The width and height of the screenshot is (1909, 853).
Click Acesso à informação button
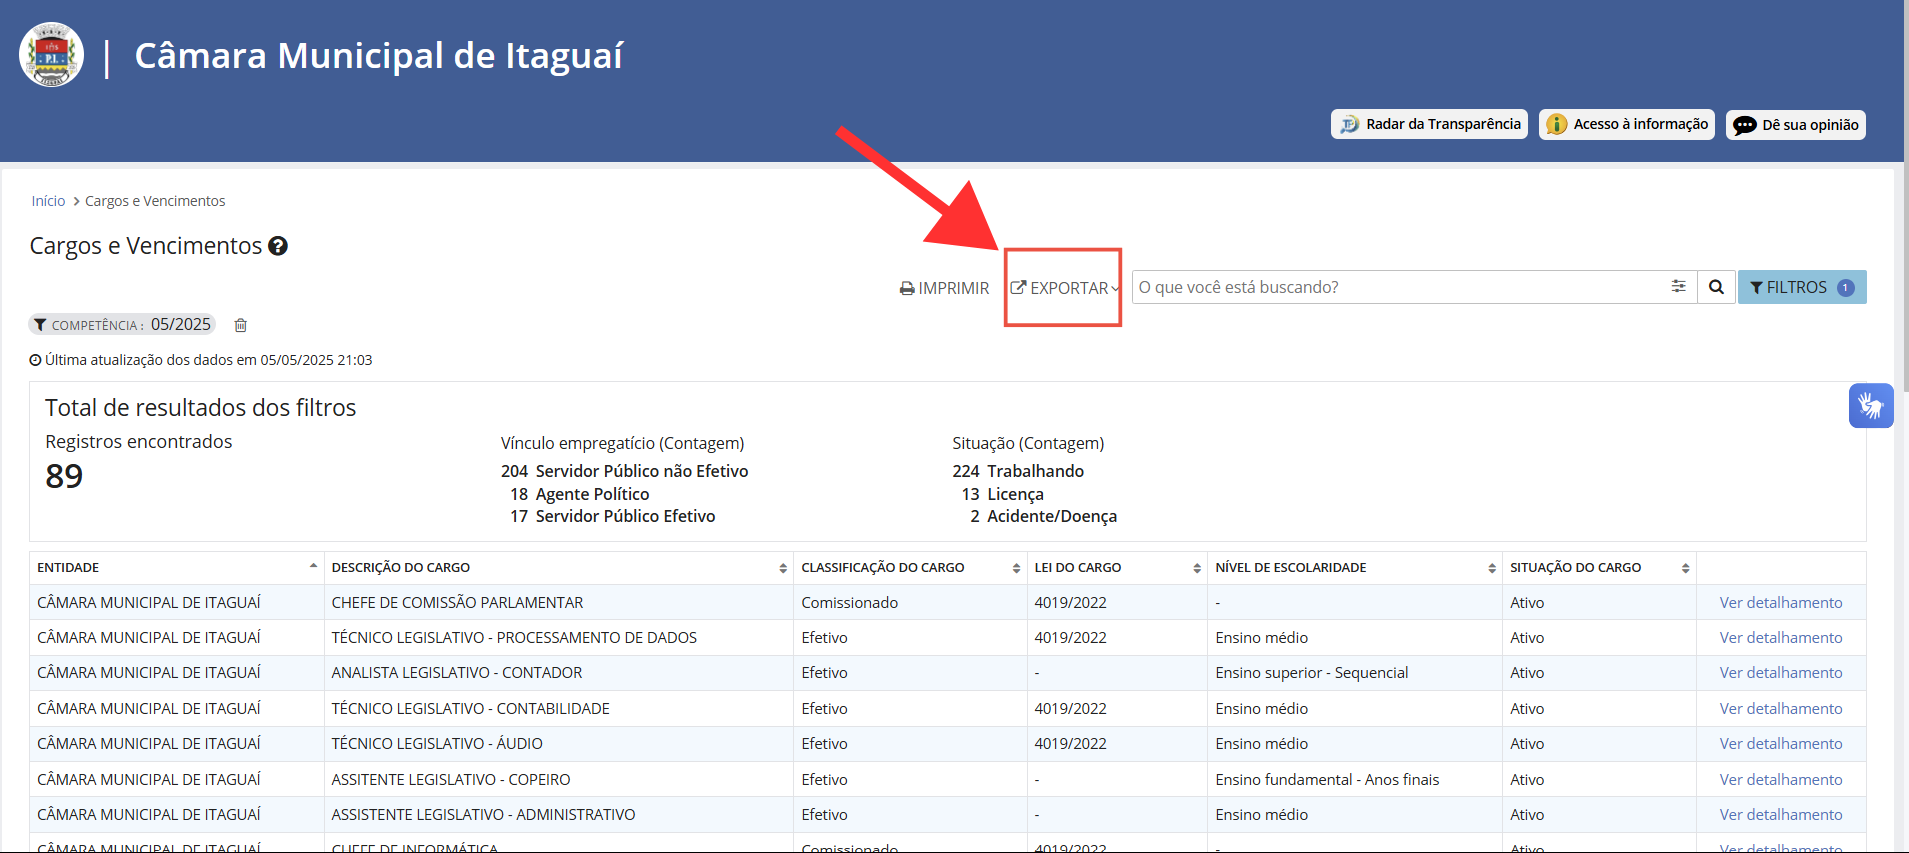1627,124
